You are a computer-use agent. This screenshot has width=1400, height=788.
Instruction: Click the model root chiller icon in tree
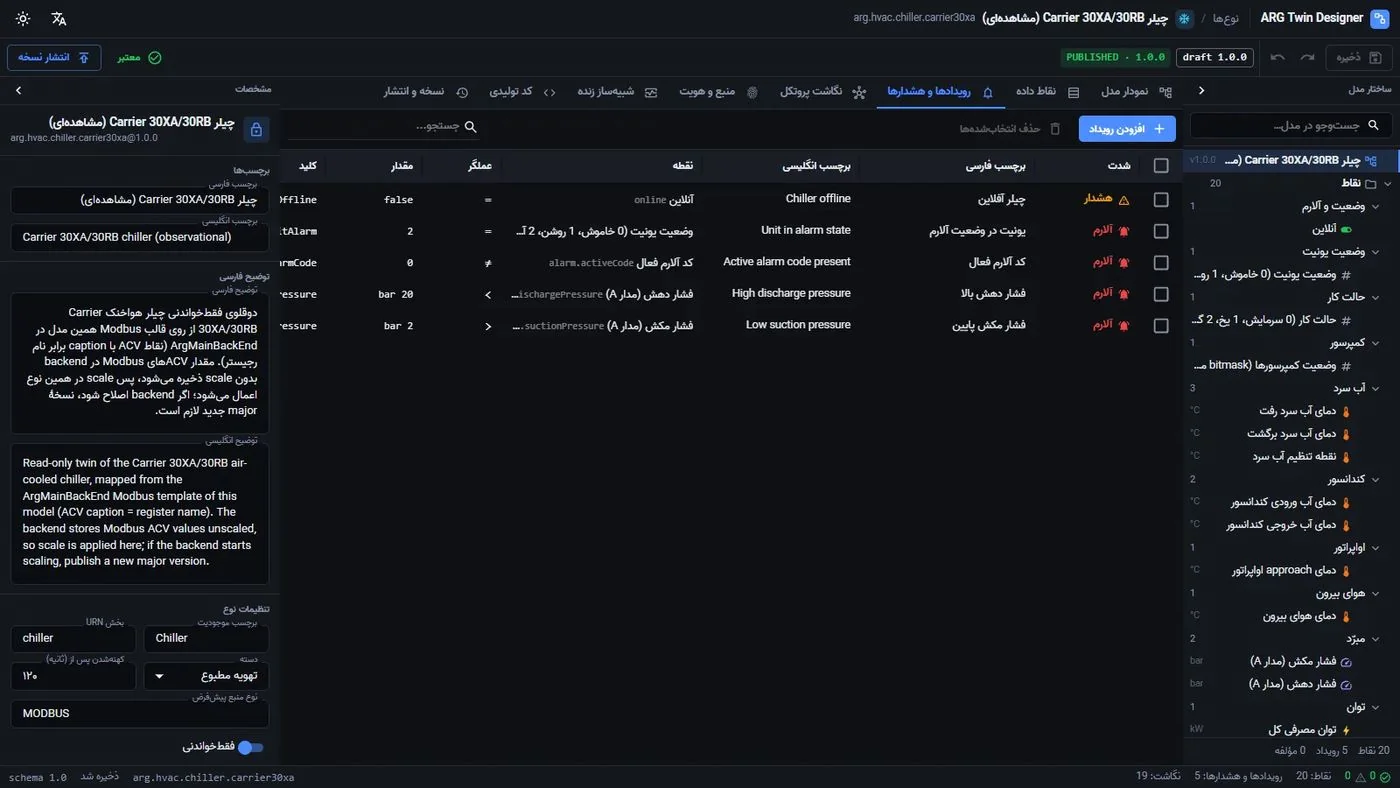(x=1371, y=160)
